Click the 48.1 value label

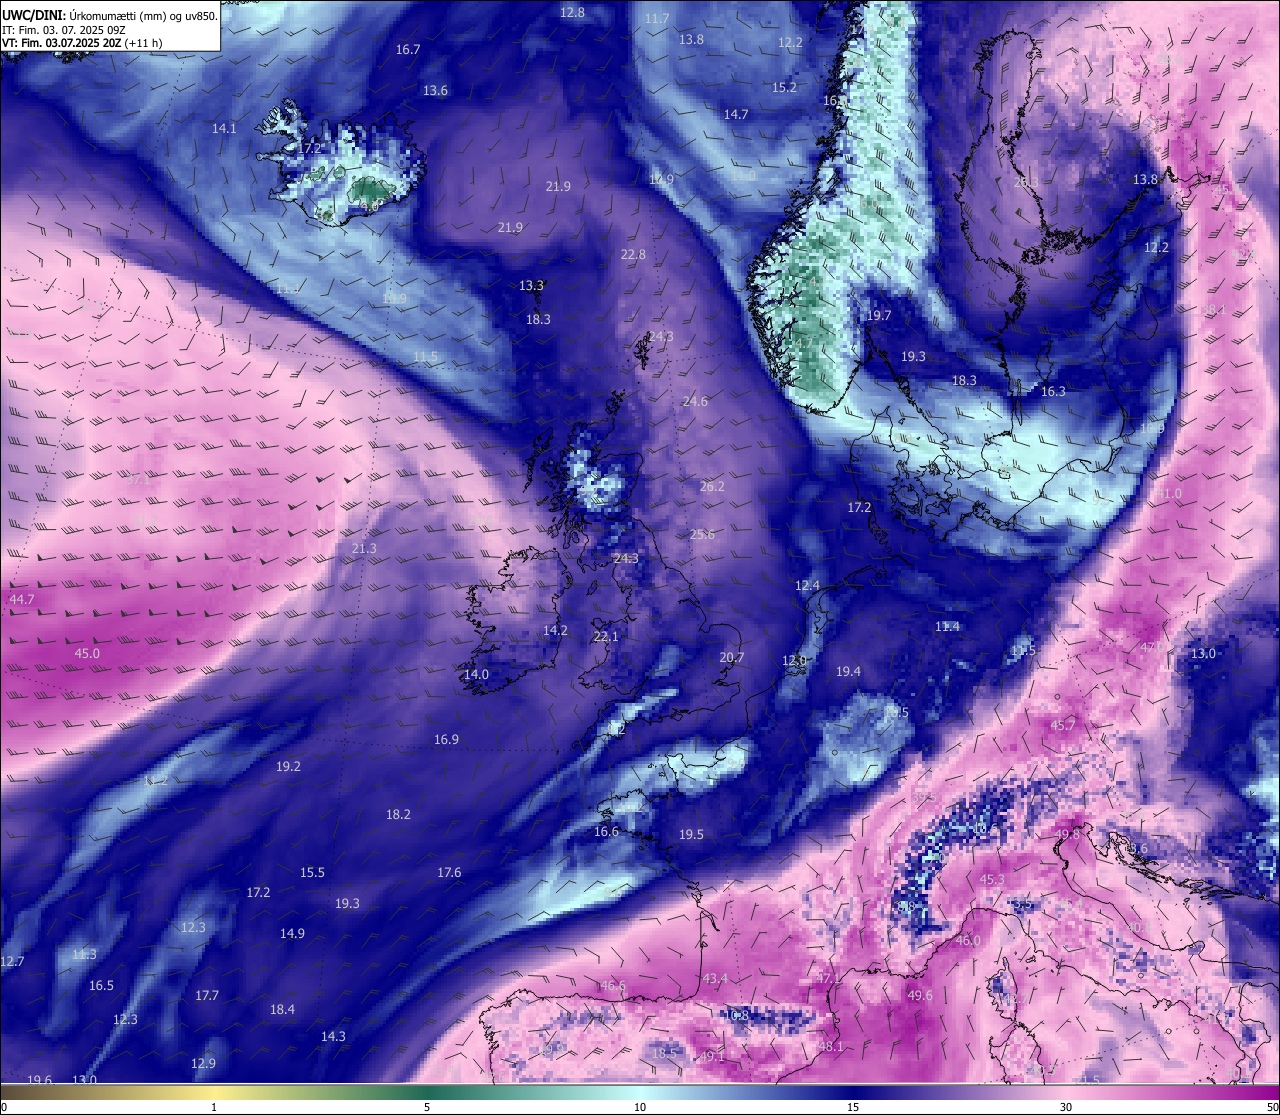(x=831, y=1046)
